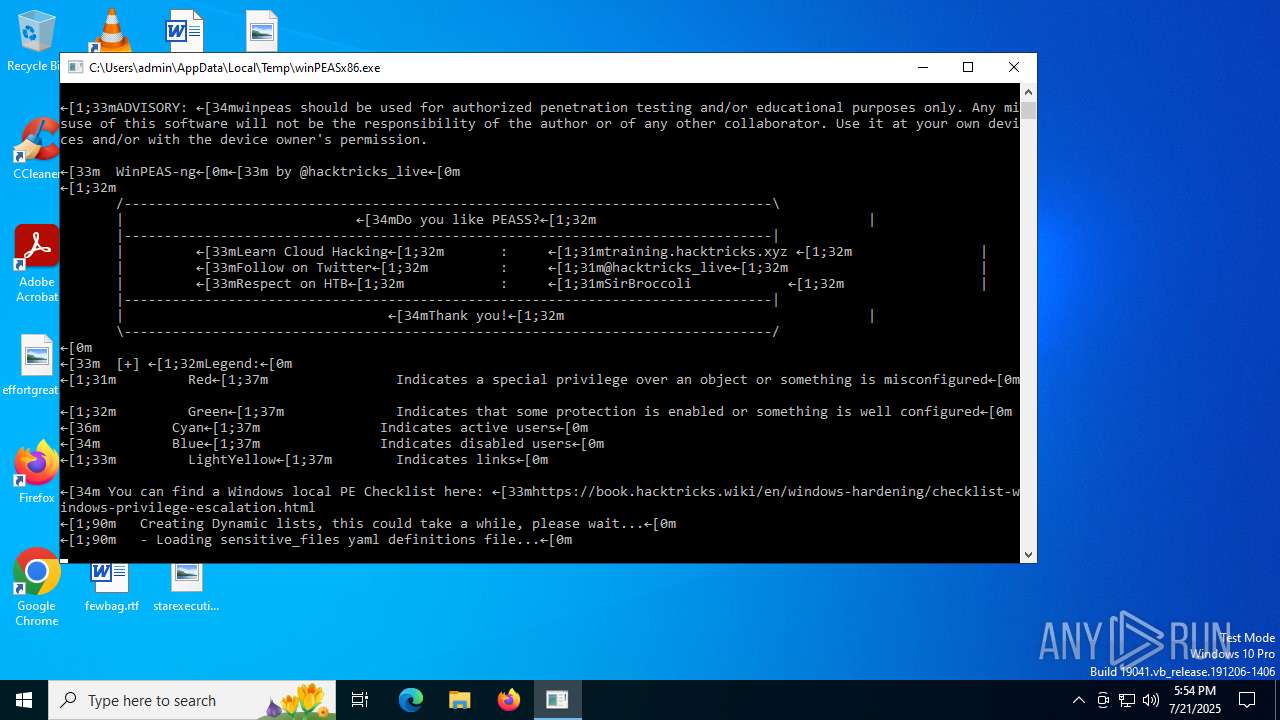Click the console vertical scrollbar thumb
This screenshot has width=1280, height=720.
pos(1028,110)
